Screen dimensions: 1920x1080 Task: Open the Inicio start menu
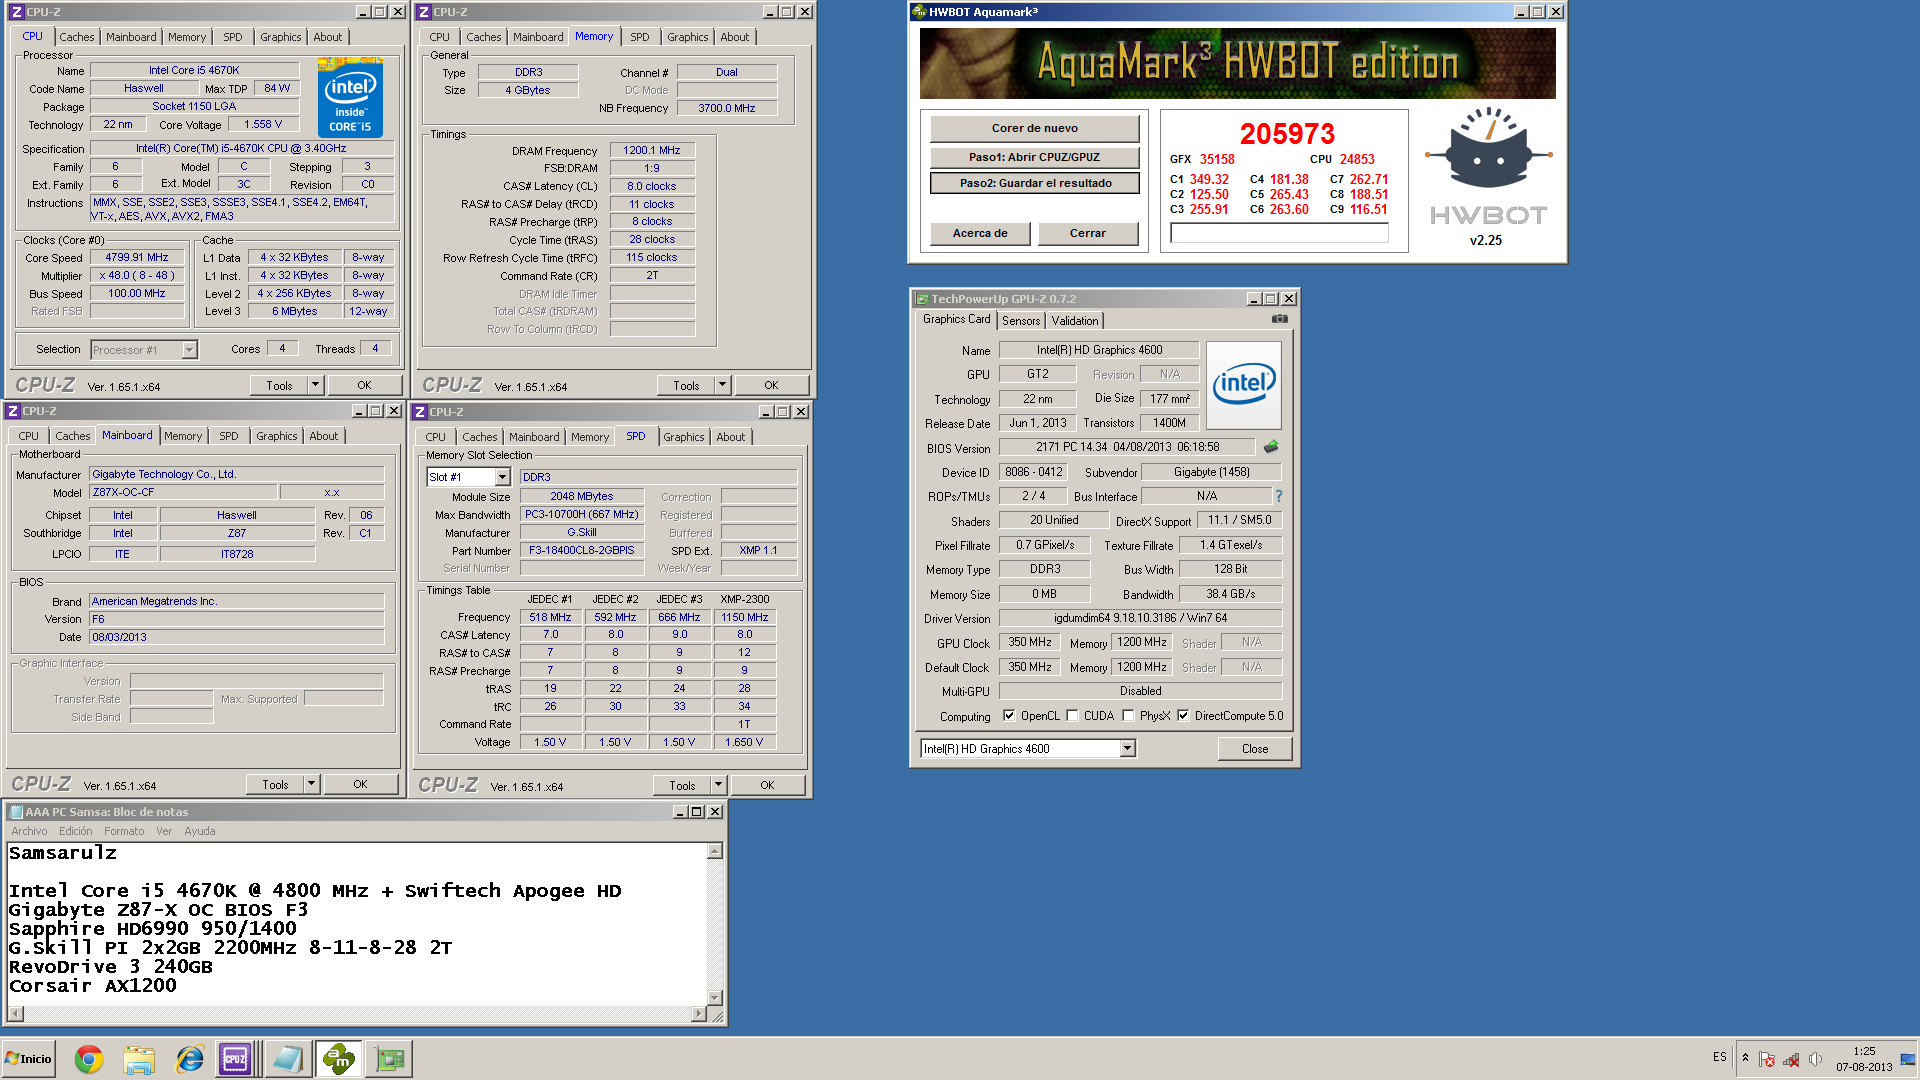point(28,1059)
